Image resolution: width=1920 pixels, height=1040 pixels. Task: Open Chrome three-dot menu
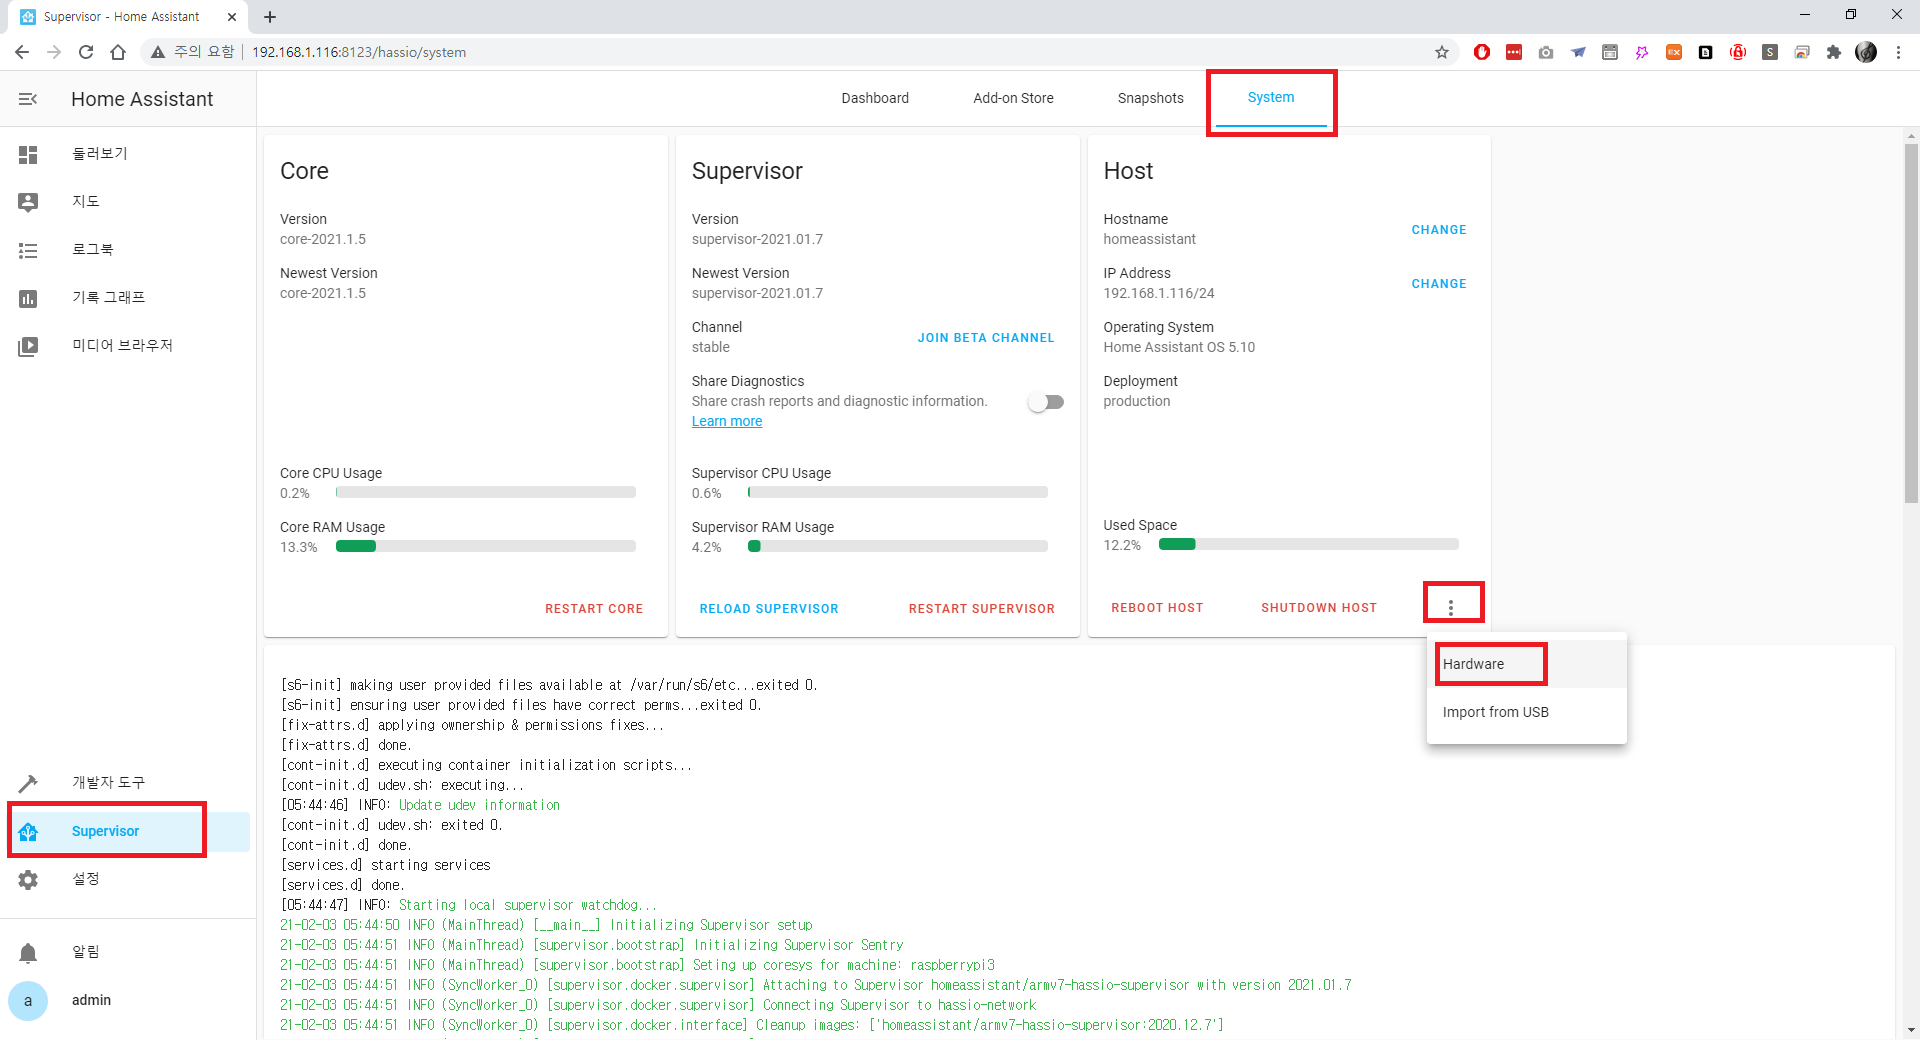[1898, 52]
